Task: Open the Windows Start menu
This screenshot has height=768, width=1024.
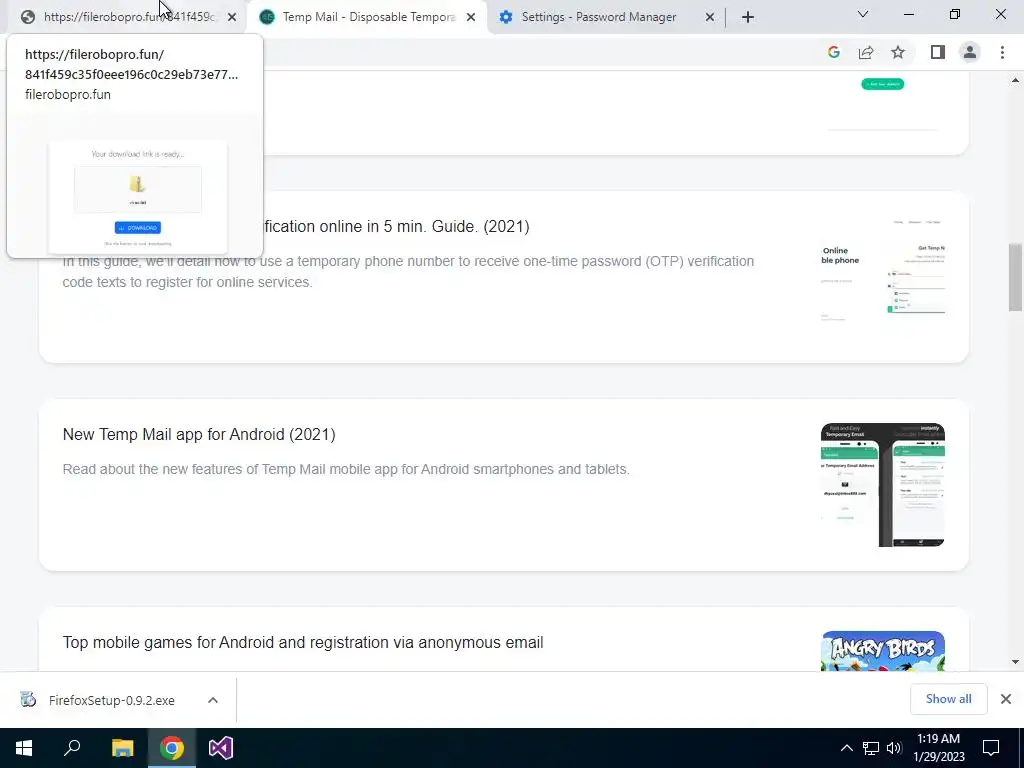Action: tap(24, 748)
